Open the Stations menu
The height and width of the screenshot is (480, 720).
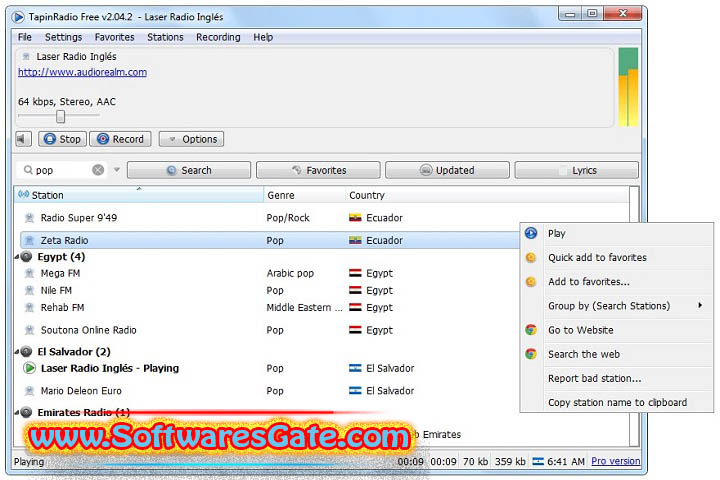(165, 37)
